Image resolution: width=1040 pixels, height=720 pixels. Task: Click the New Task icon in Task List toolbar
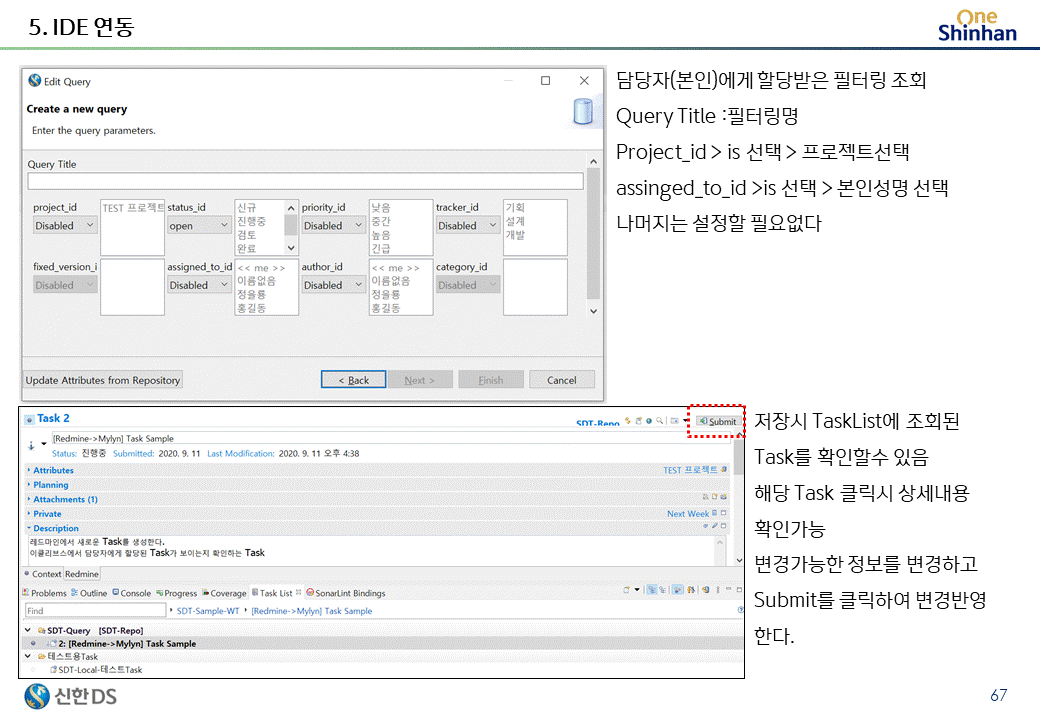626,589
